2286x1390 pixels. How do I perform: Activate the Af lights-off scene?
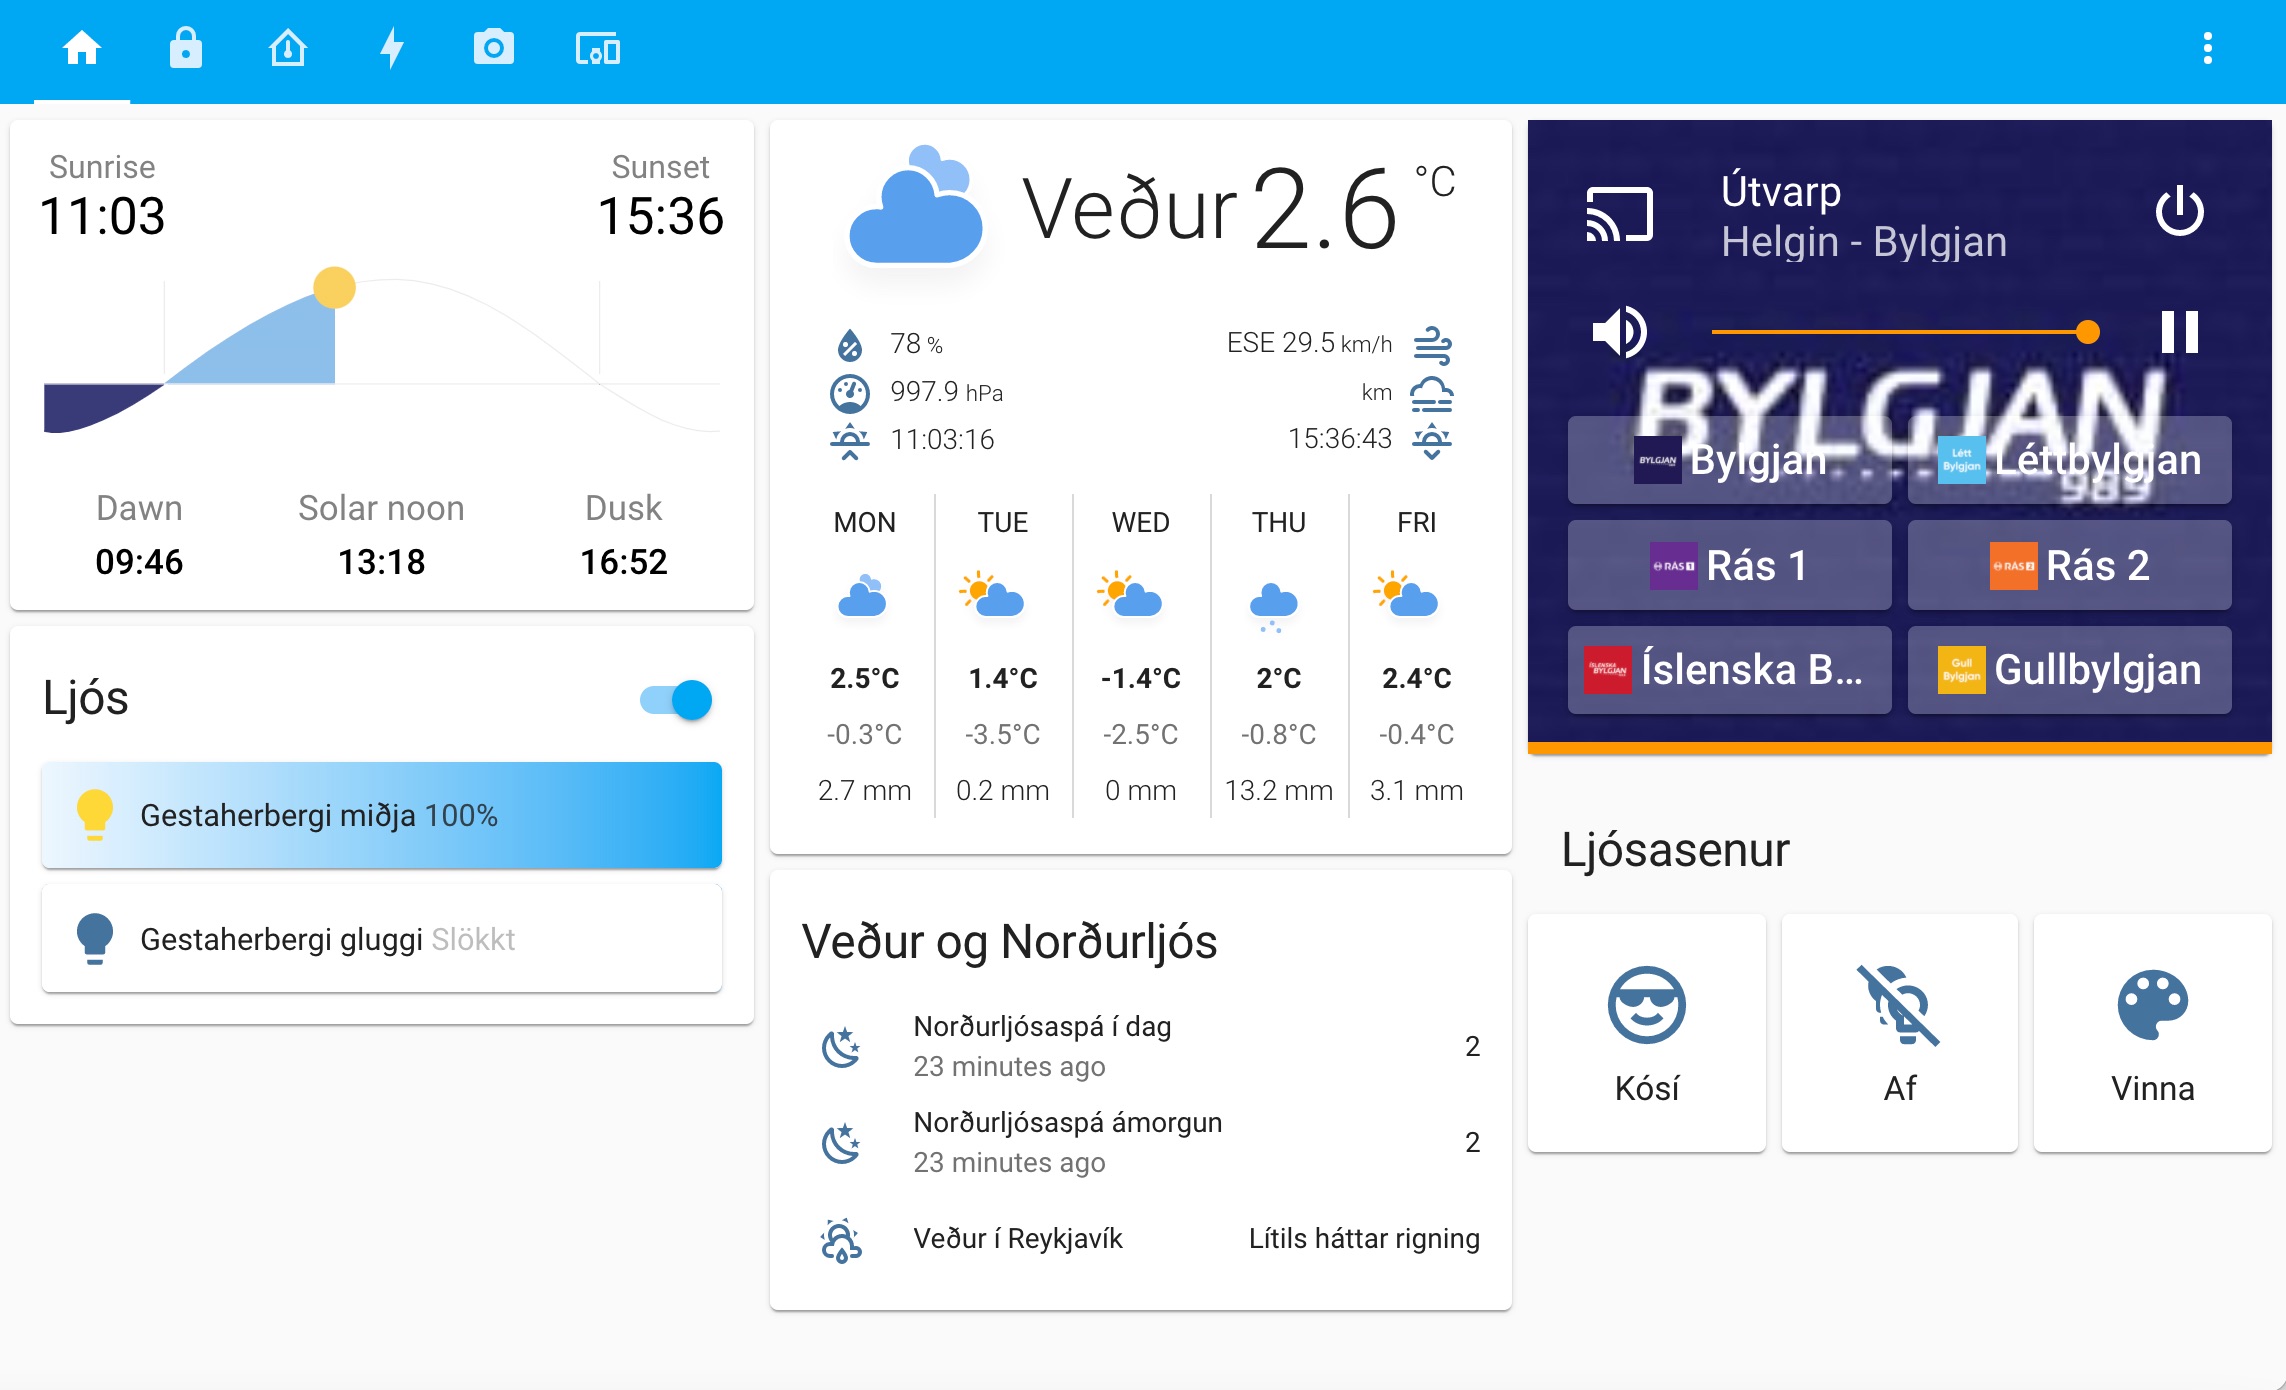coord(1899,1032)
